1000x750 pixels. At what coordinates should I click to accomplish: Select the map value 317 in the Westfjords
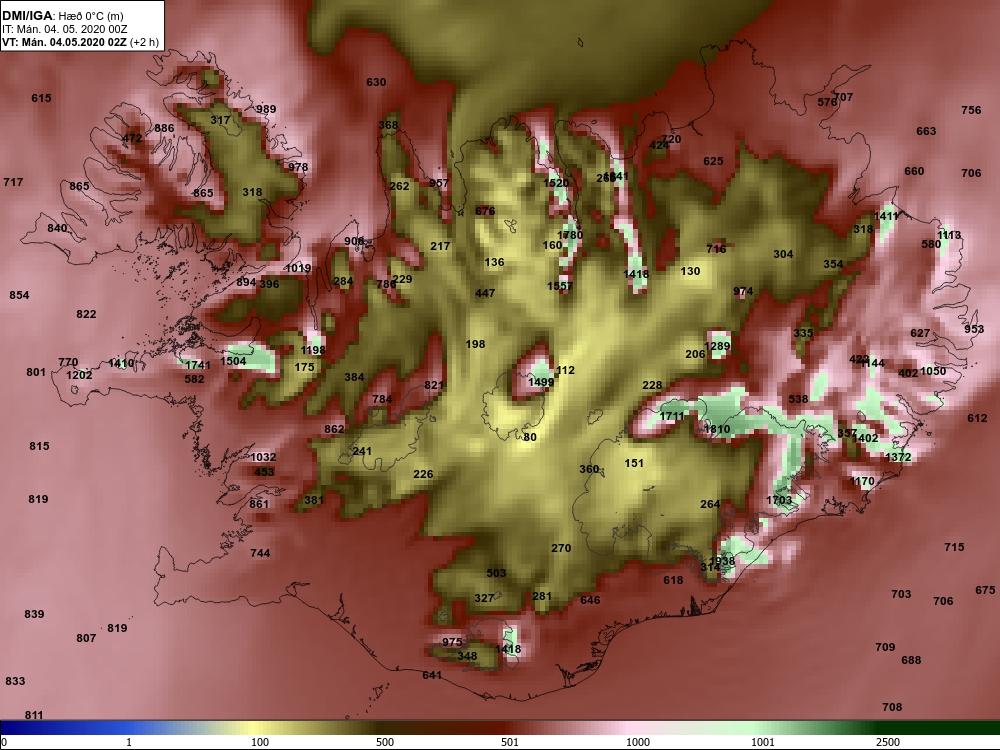tap(220, 120)
